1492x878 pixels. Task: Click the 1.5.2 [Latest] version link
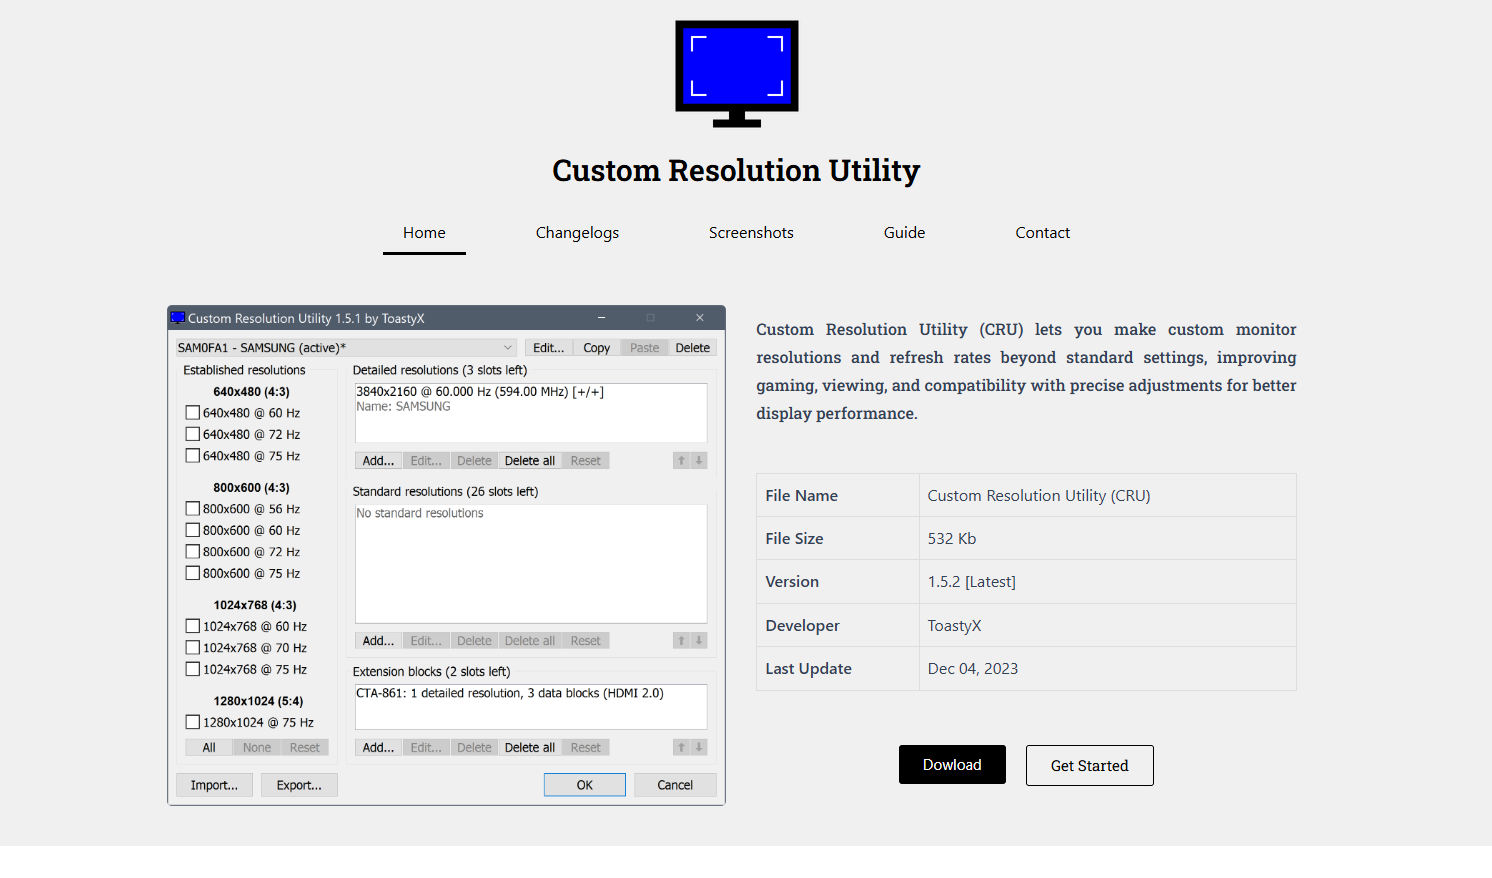pos(971,581)
